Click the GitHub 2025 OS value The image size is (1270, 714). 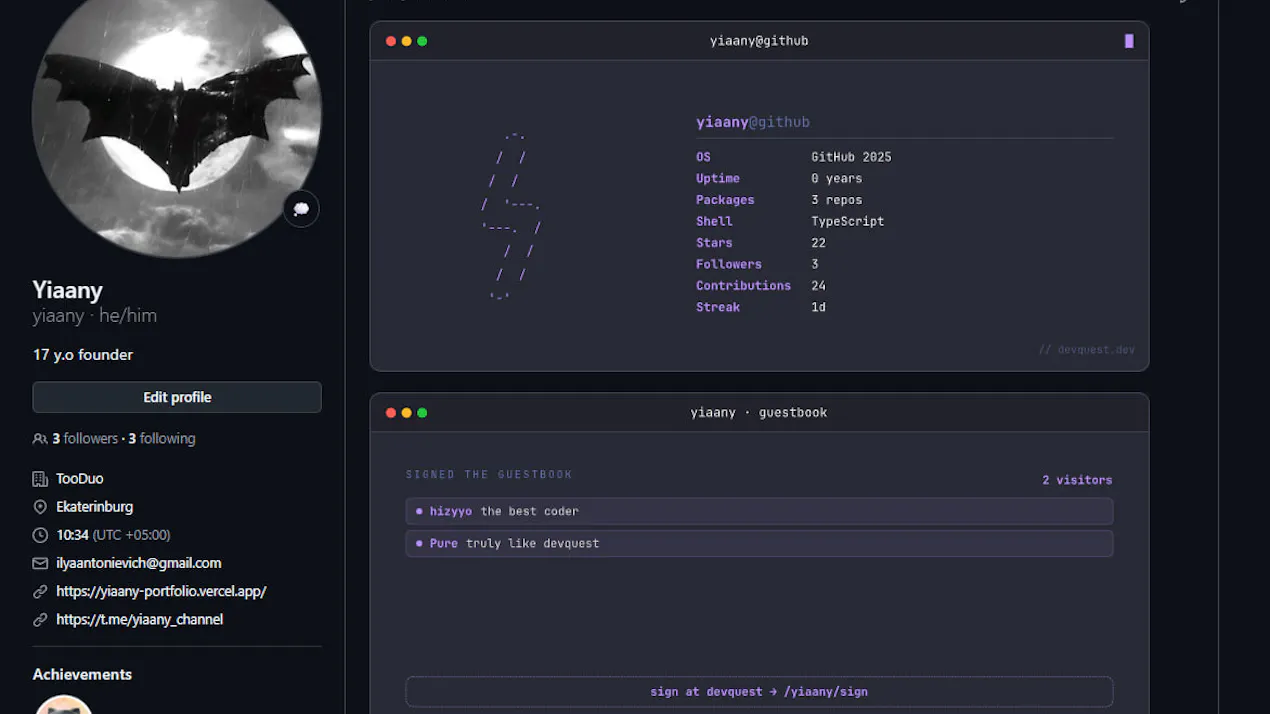851,157
